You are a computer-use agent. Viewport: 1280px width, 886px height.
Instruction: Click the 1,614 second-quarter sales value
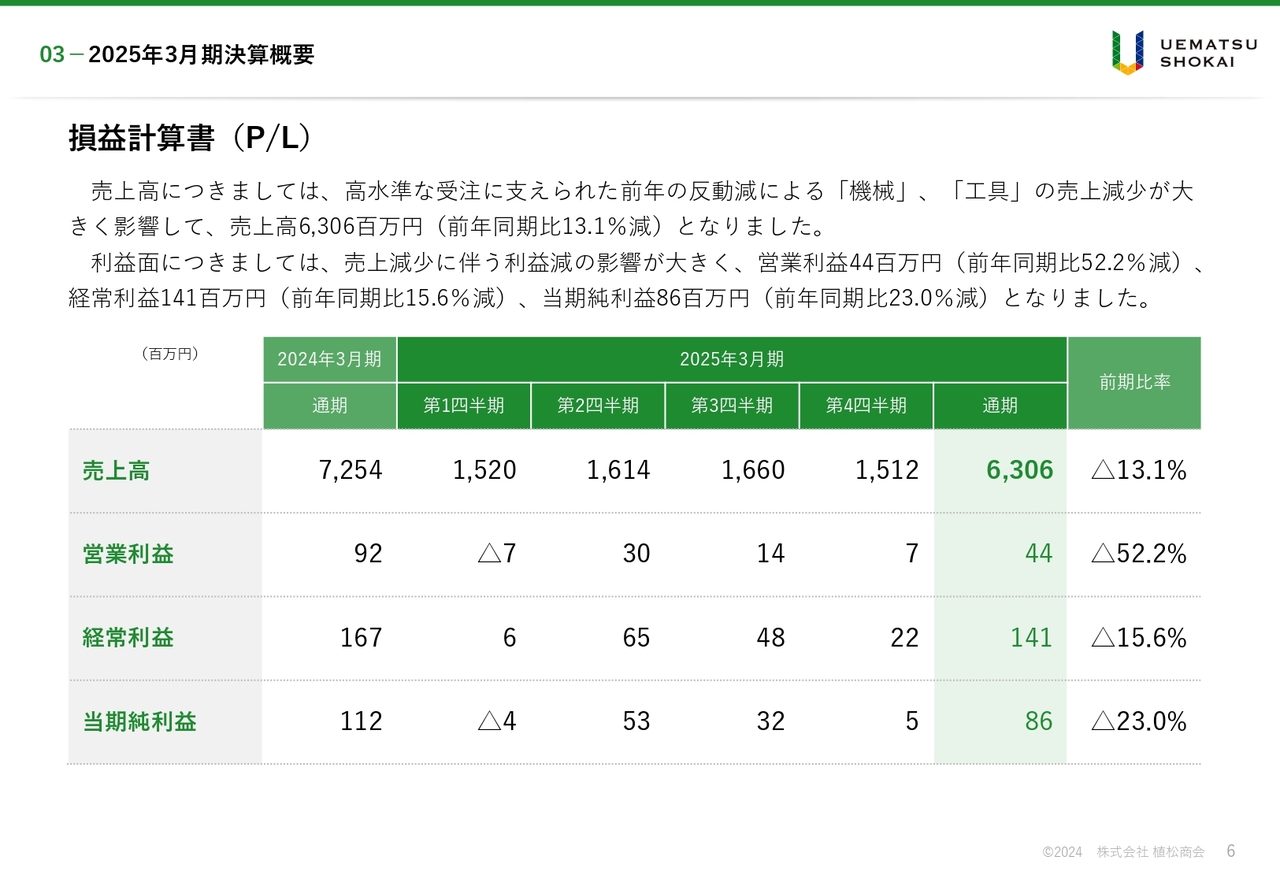tap(619, 471)
